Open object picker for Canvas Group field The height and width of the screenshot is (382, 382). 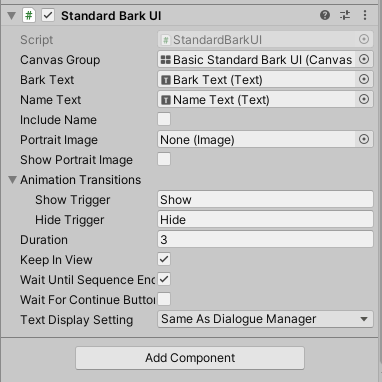coord(364,59)
